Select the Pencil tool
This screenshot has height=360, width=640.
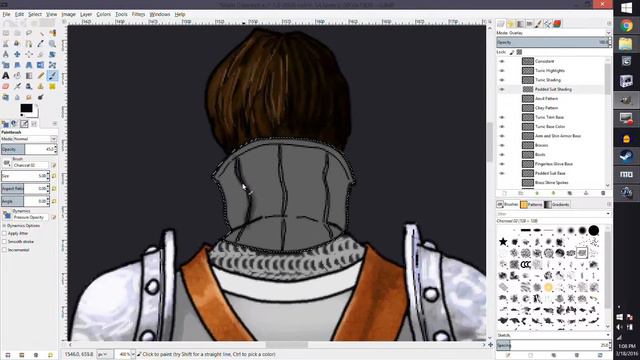pyautogui.click(x=41, y=76)
